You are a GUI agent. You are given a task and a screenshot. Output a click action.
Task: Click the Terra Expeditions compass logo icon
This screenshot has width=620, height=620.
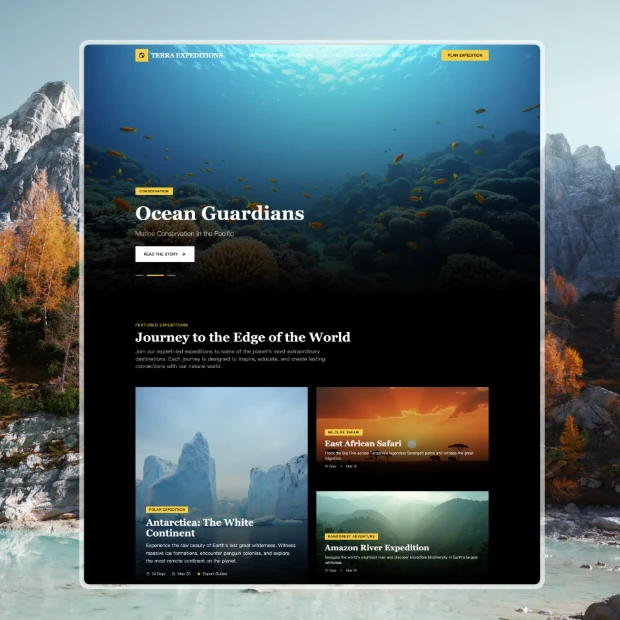tap(141, 55)
